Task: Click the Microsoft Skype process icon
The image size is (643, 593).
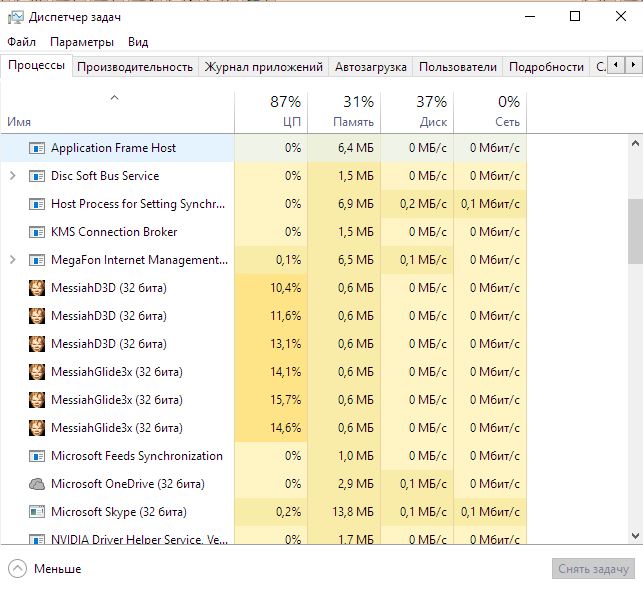Action: pyautogui.click(x=37, y=512)
